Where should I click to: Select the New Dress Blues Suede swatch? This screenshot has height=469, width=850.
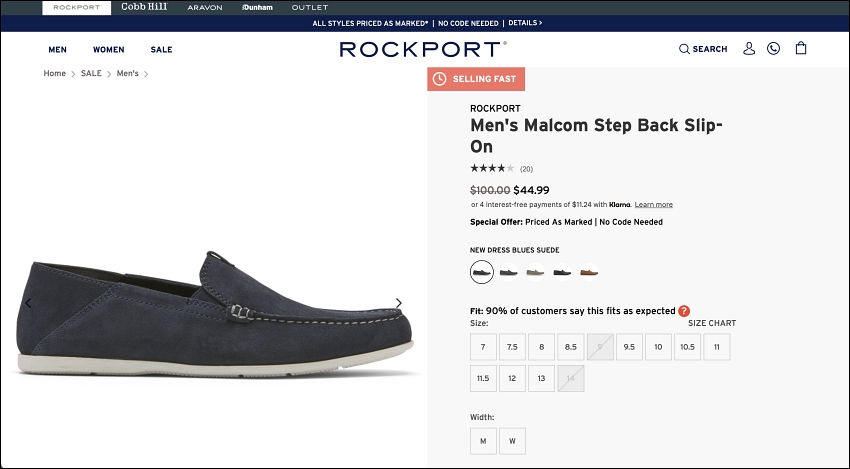pos(482,272)
